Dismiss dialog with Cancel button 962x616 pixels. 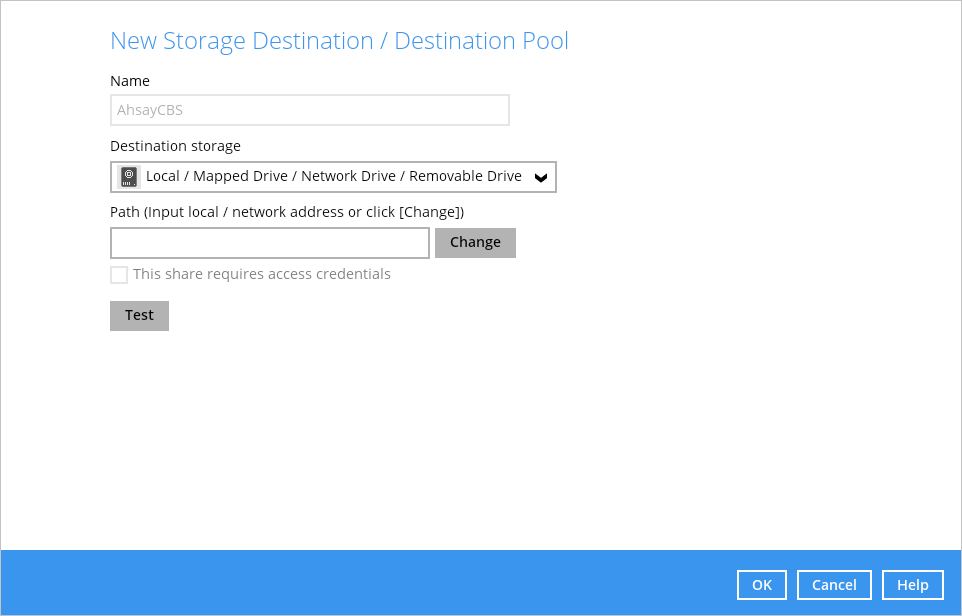(834, 585)
